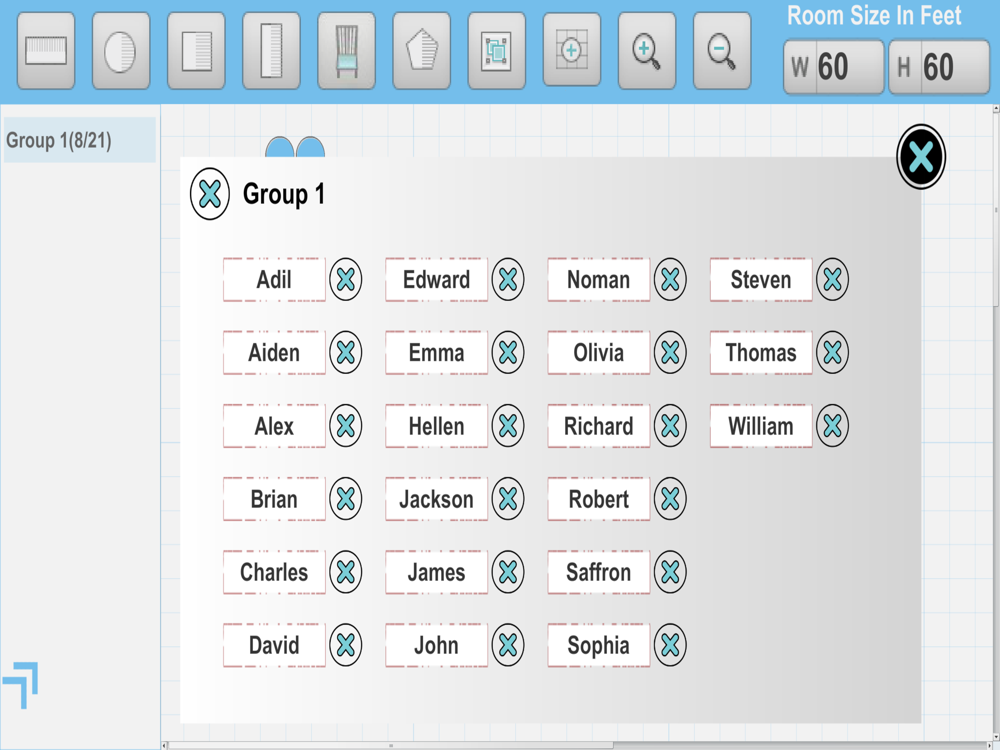Image resolution: width=1000 pixels, height=750 pixels.
Task: Remove Edward from the group
Action: pyautogui.click(x=508, y=279)
